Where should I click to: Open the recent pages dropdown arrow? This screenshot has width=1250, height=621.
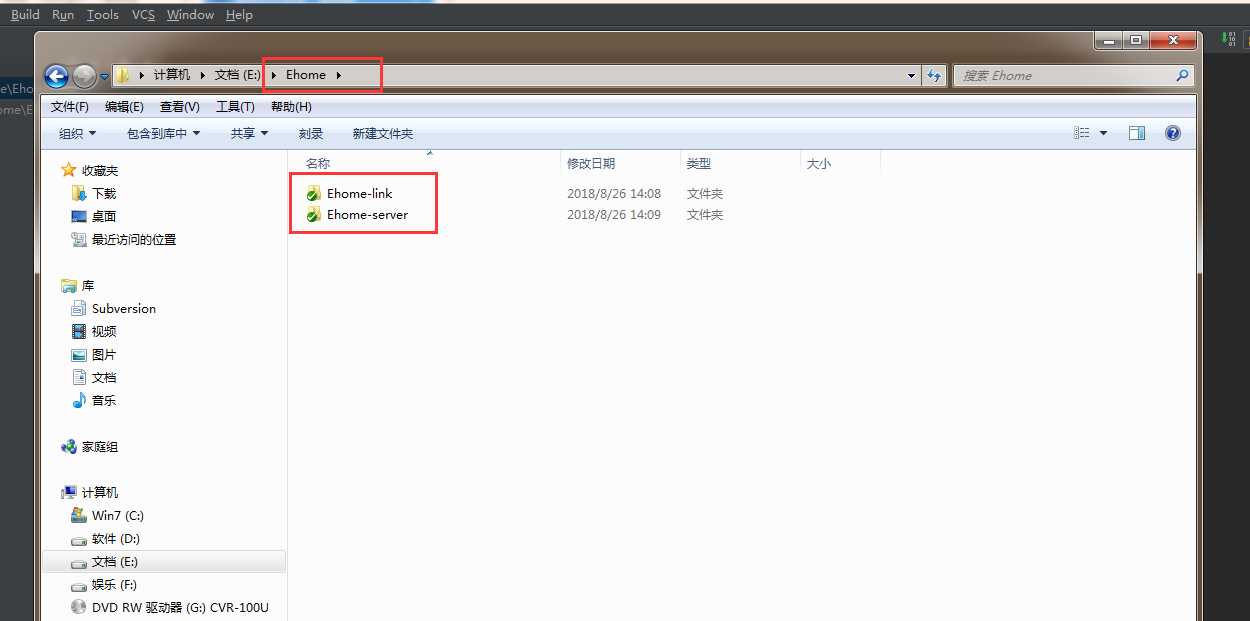pyautogui.click(x=104, y=76)
